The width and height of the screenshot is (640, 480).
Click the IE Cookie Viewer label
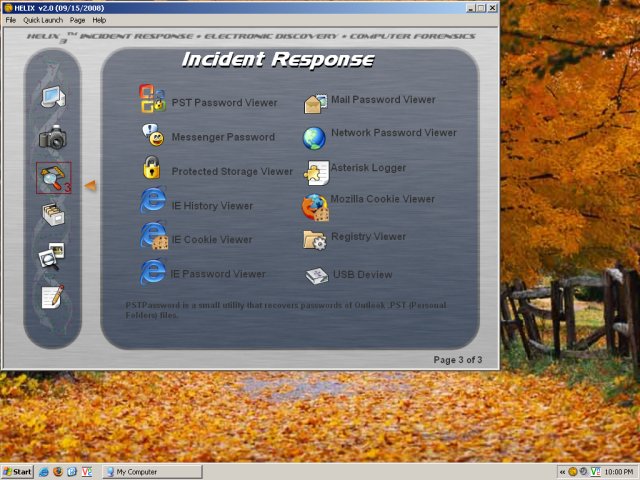(212, 240)
